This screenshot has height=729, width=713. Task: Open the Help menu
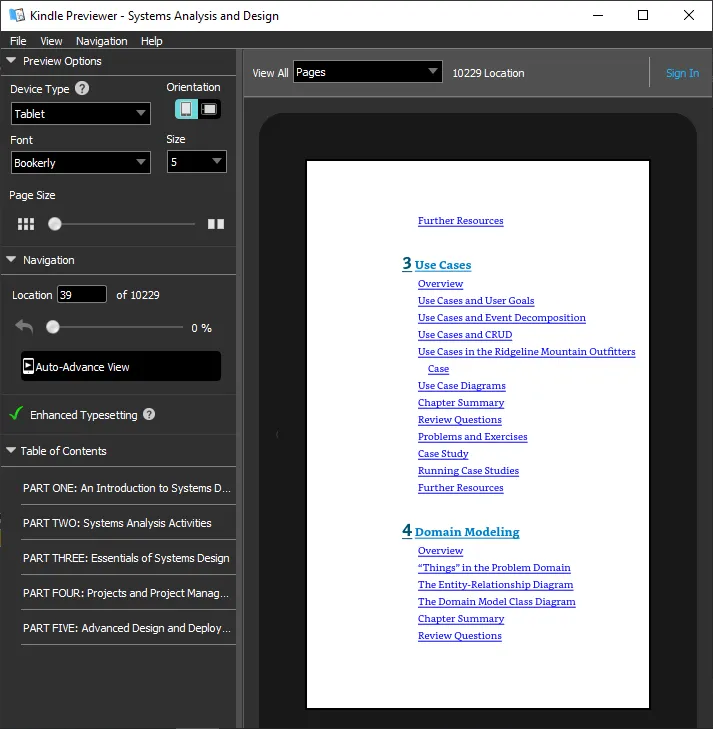[x=152, y=41]
